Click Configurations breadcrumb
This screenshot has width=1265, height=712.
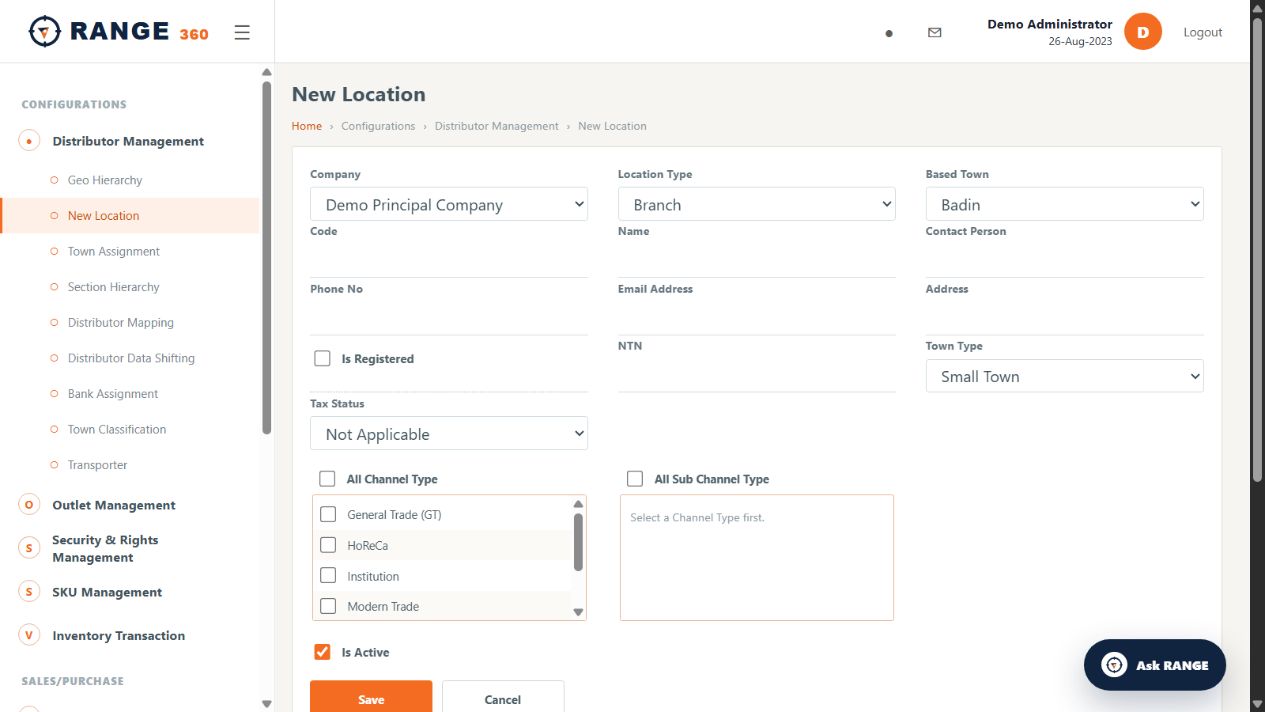[378, 126]
